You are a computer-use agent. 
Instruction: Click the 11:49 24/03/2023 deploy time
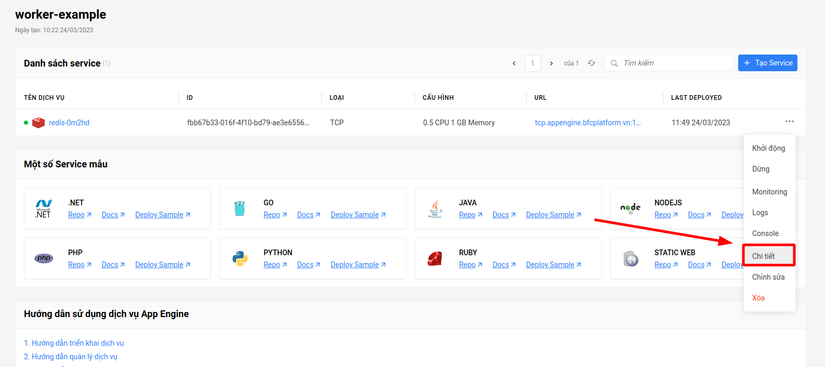coord(701,123)
